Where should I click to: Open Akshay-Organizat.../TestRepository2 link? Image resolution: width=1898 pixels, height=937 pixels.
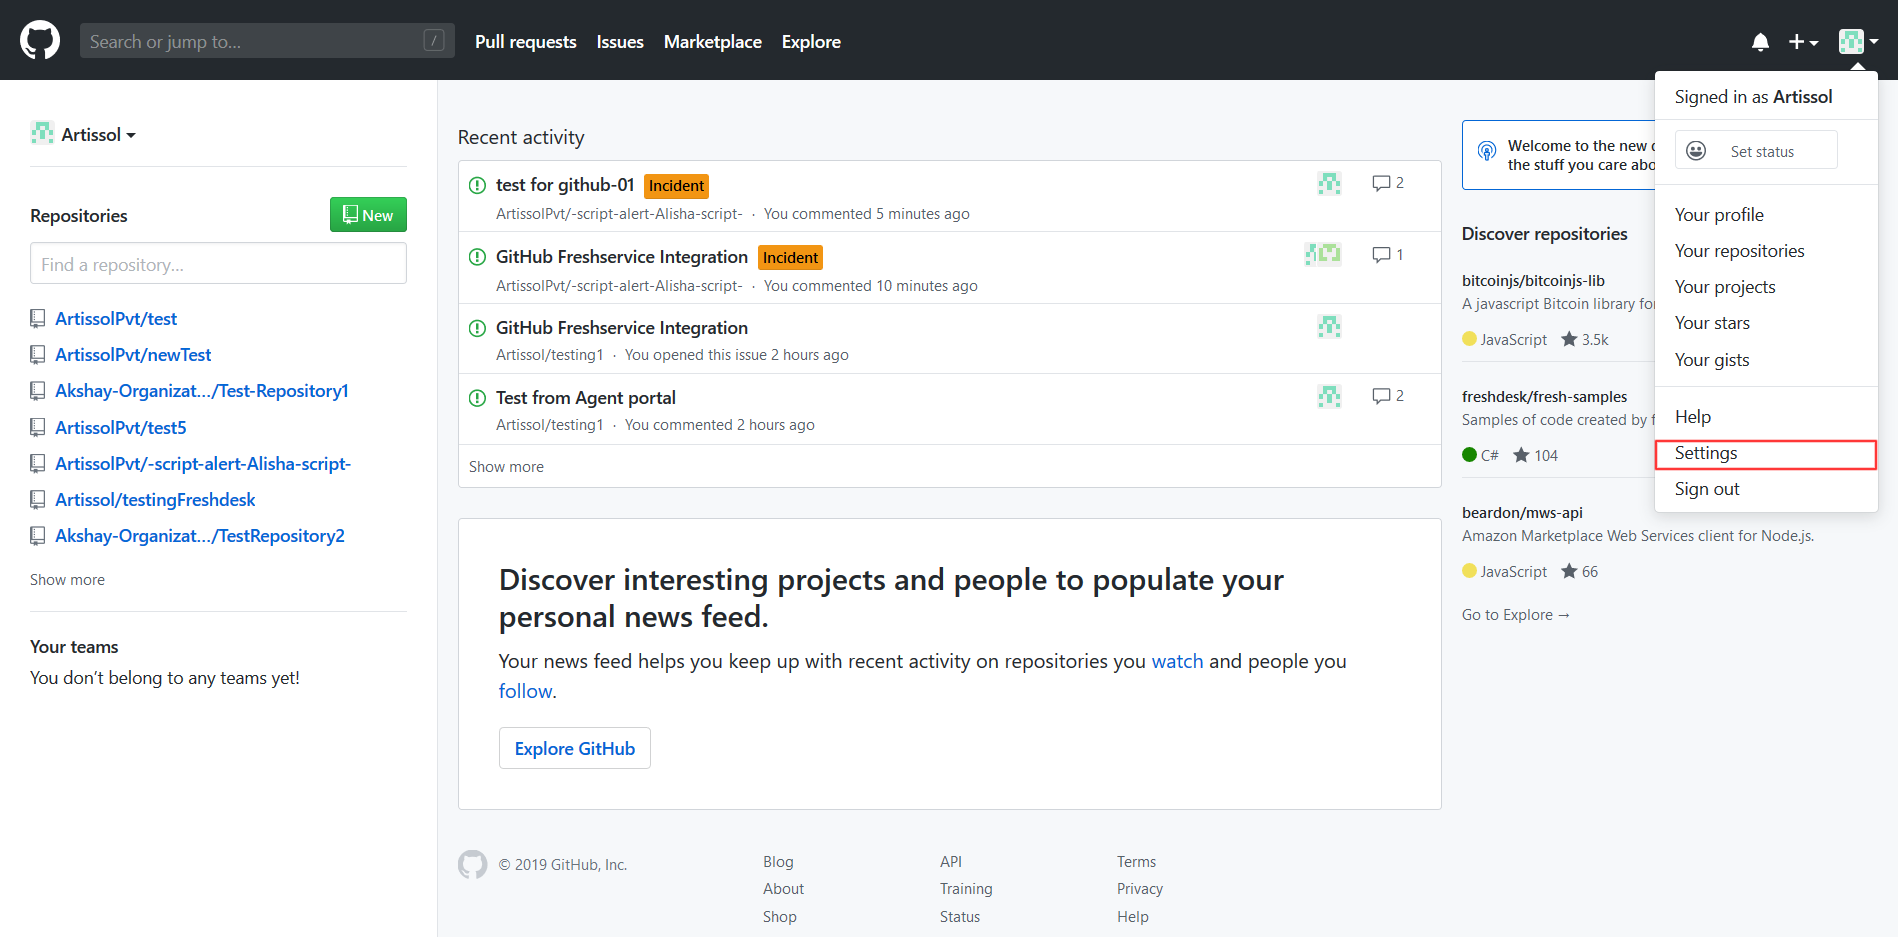coord(200,536)
